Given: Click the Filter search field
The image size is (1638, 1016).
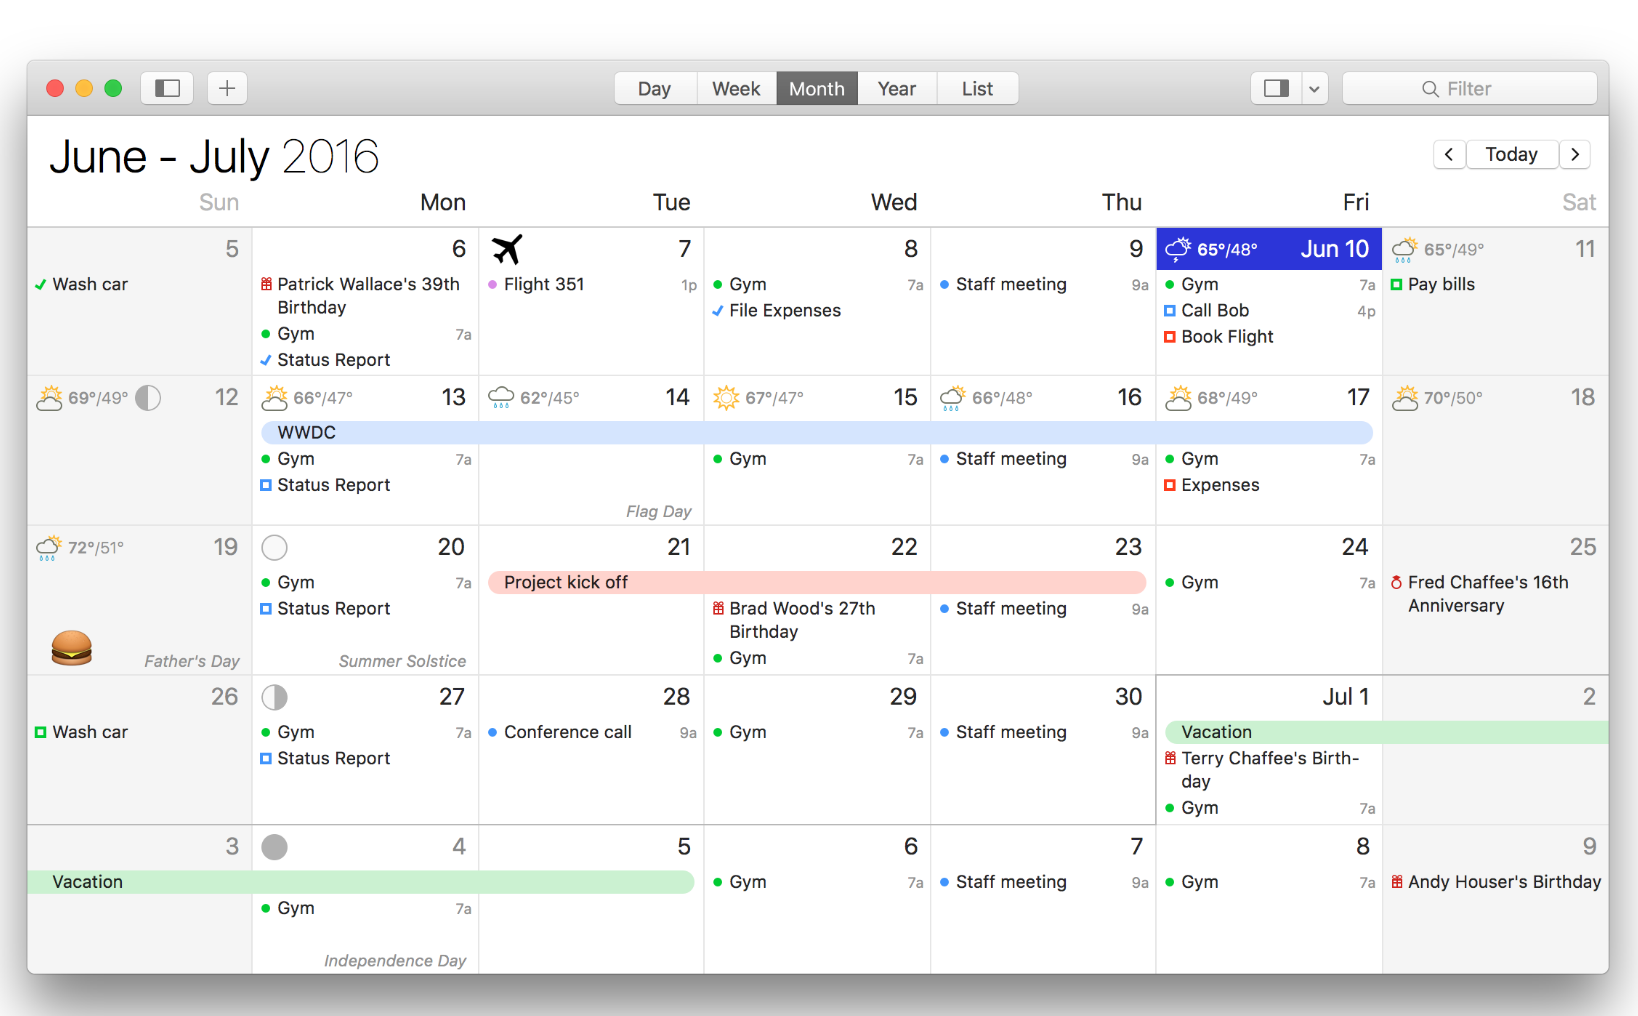Looking at the screenshot, I should [x=1469, y=88].
